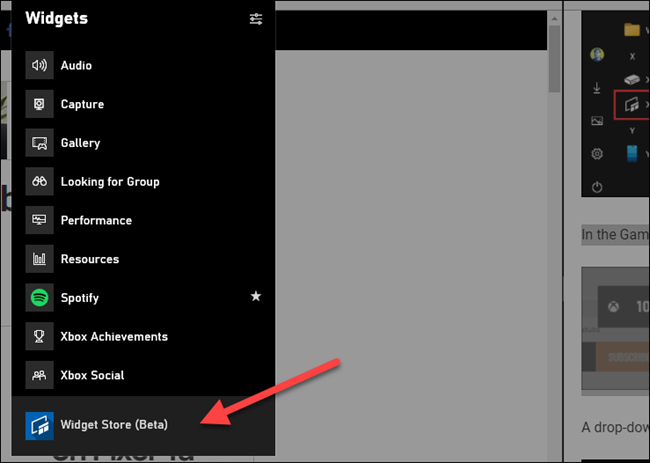Open Widget Store (Beta)
This screenshot has height=463, width=650.
tap(113, 425)
